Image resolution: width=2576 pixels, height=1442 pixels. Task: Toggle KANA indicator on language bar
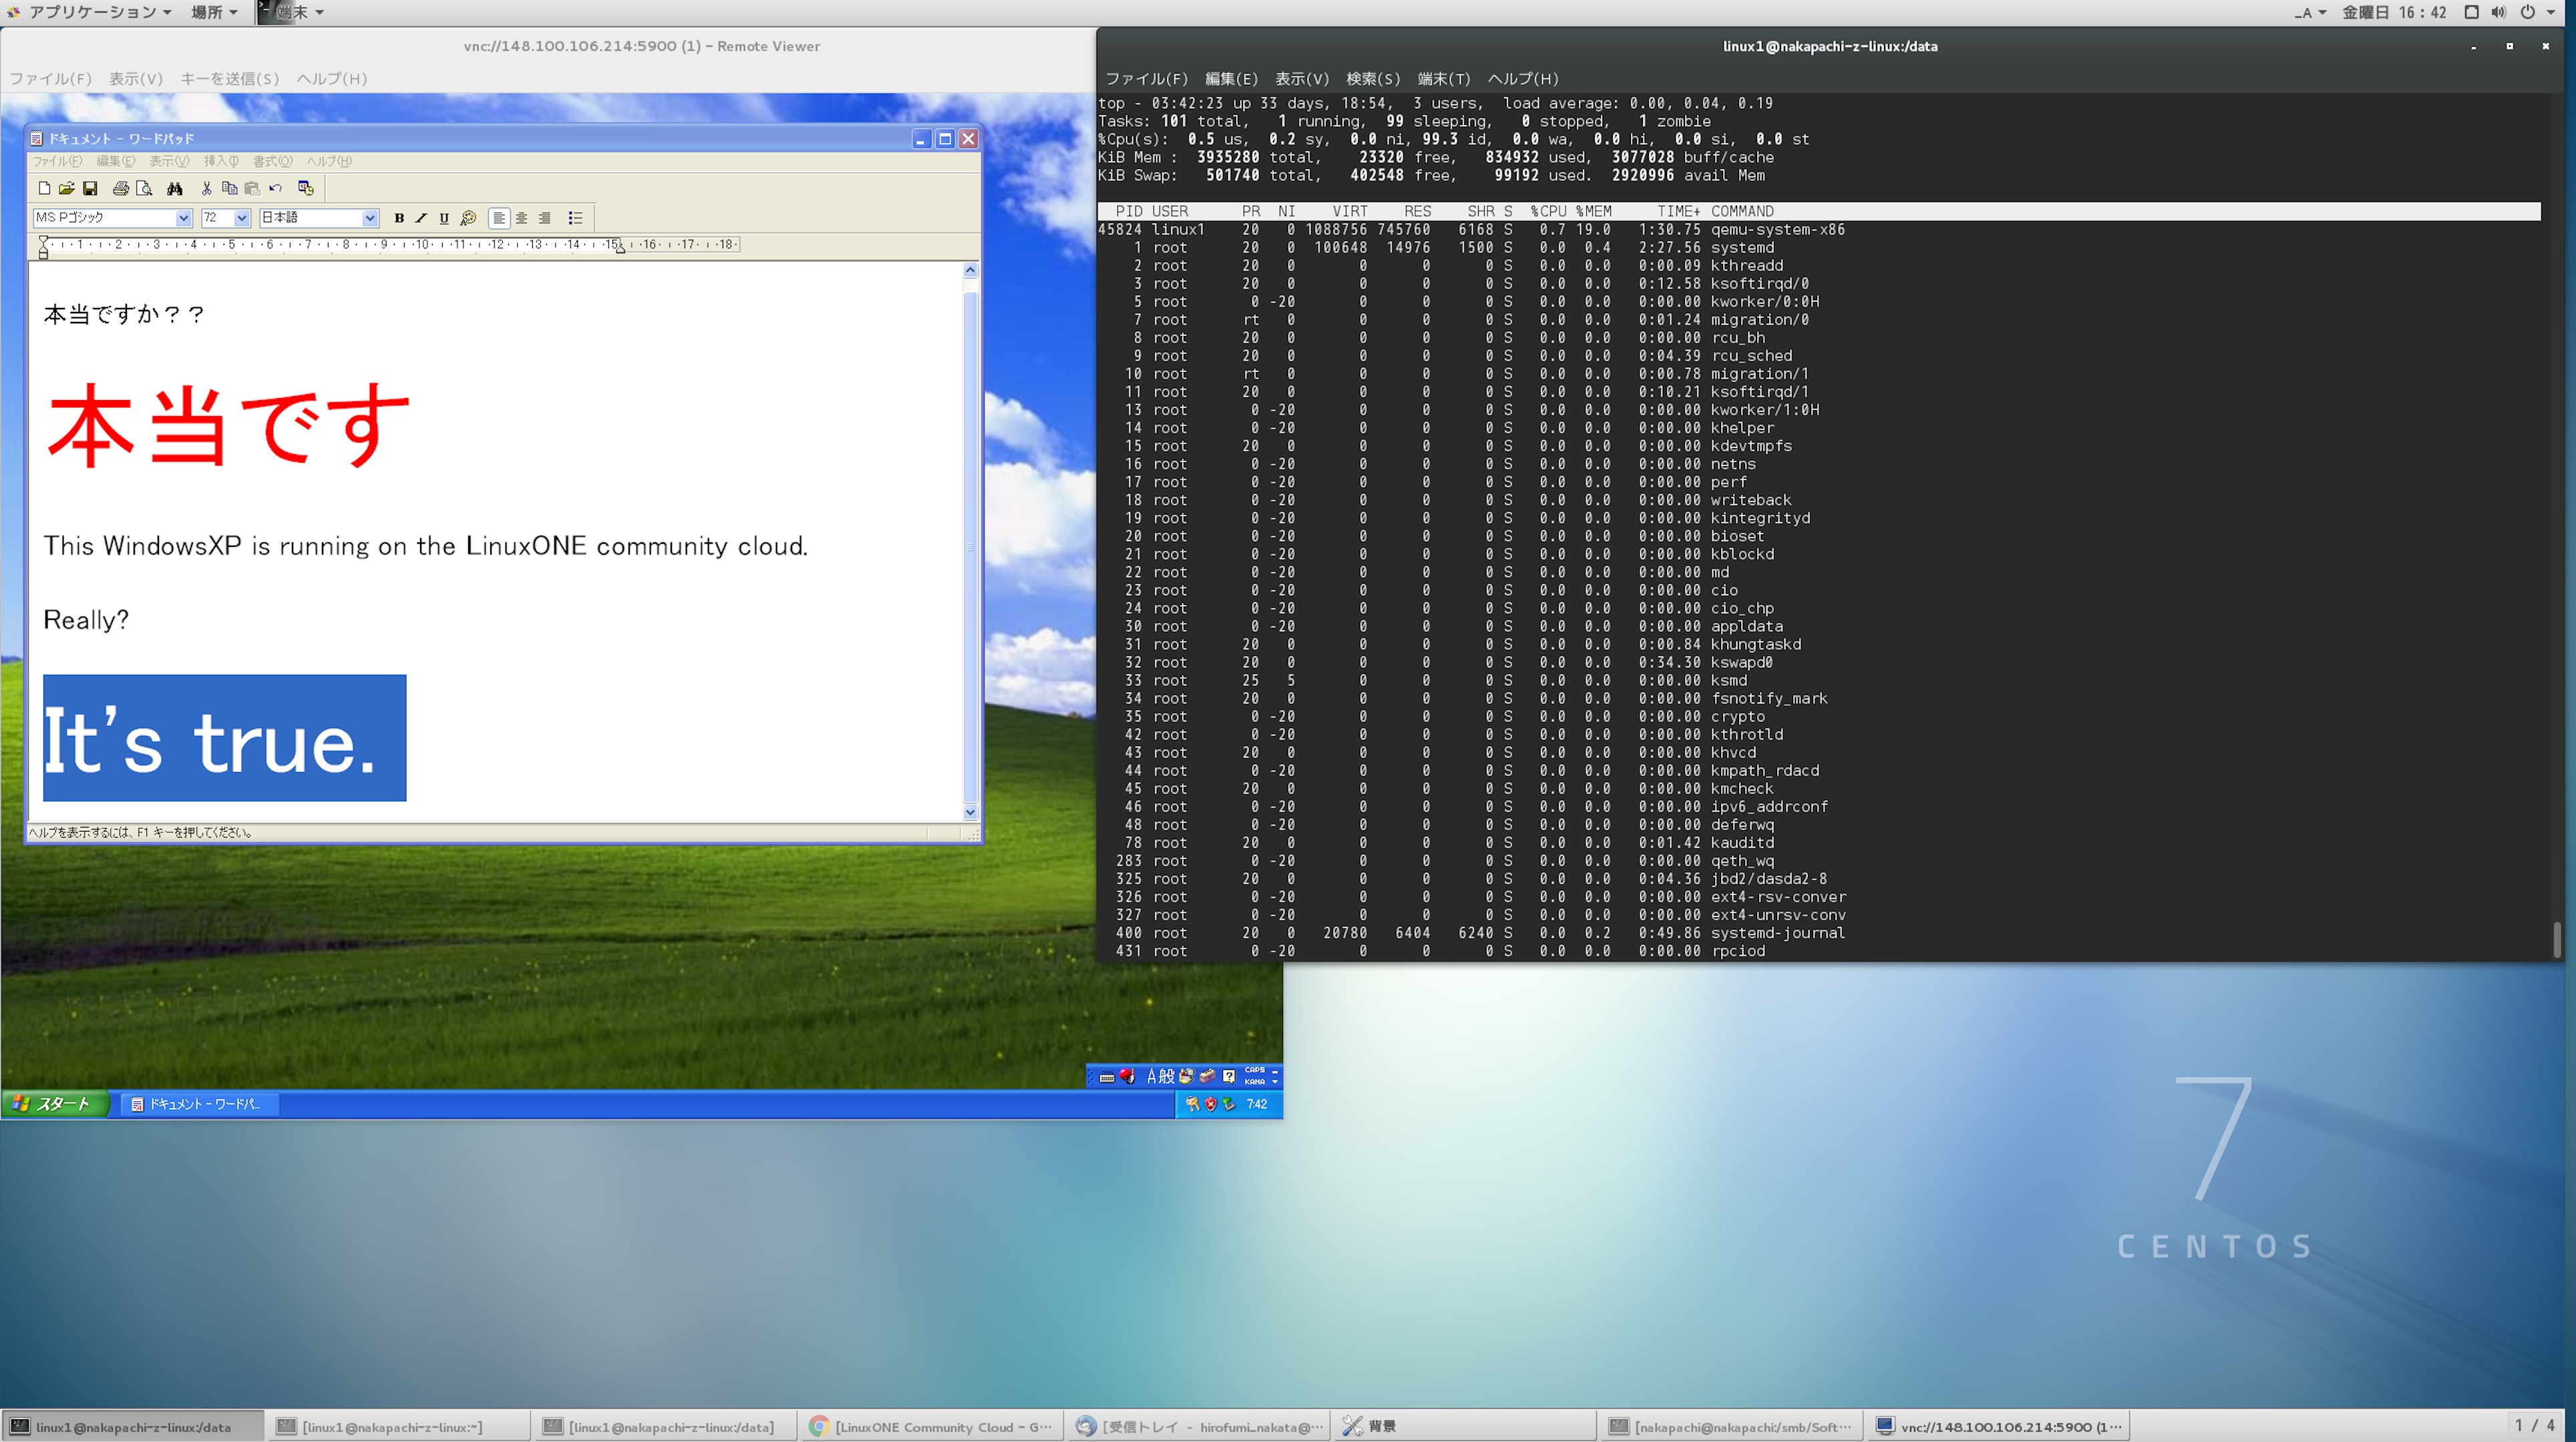tap(1255, 1082)
